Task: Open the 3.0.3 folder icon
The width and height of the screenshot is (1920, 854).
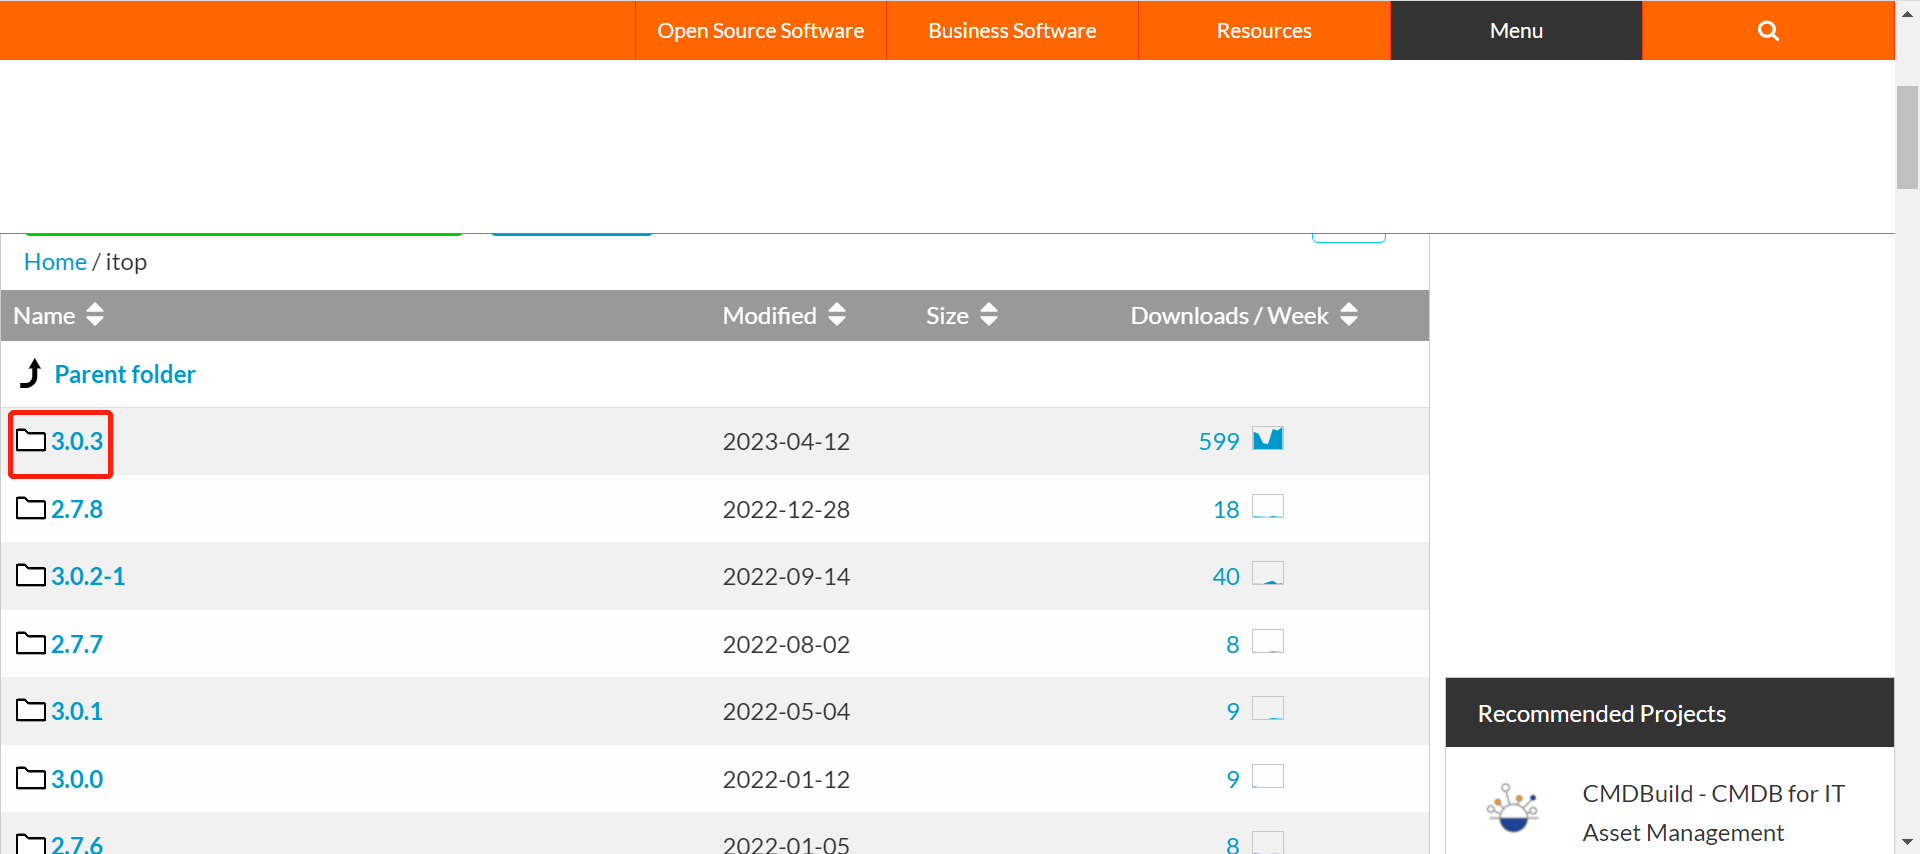Action: (x=31, y=440)
